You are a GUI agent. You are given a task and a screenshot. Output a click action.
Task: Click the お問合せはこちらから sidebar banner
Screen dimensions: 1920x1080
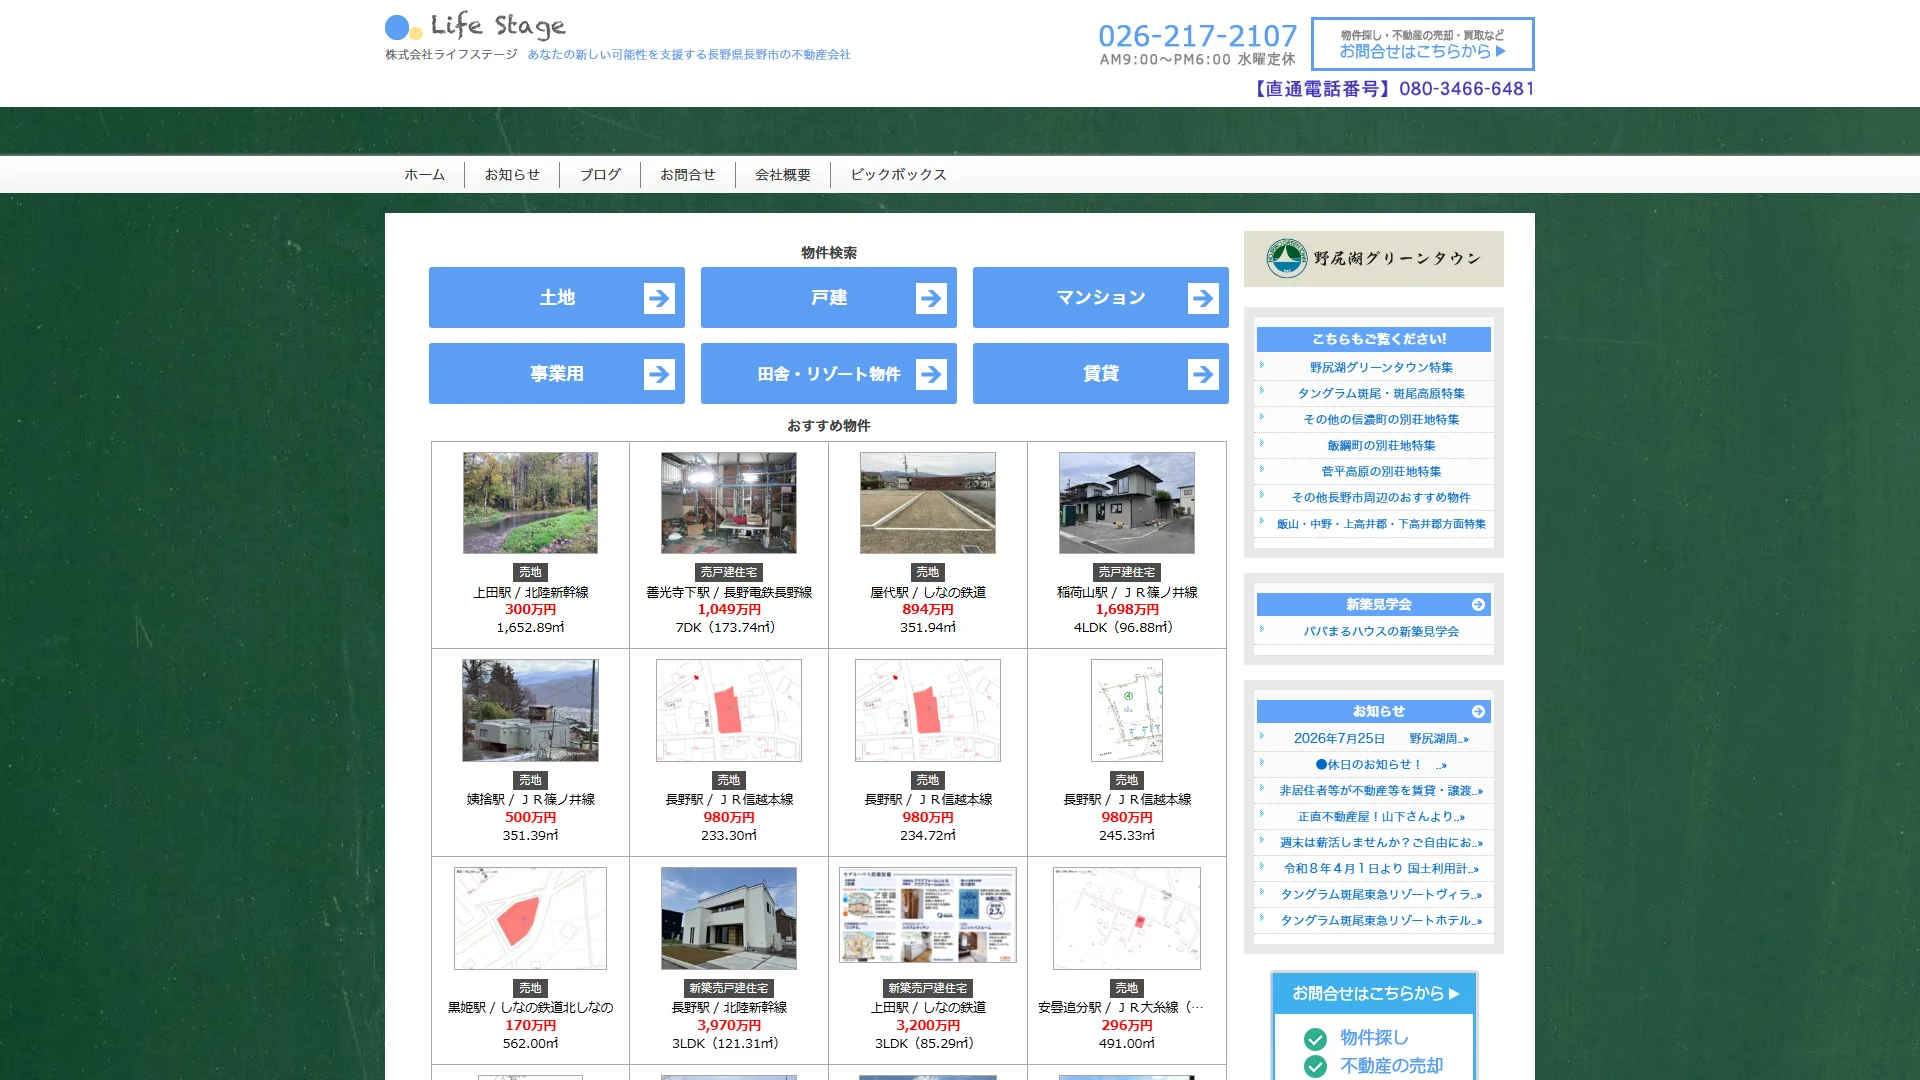pos(1375,994)
